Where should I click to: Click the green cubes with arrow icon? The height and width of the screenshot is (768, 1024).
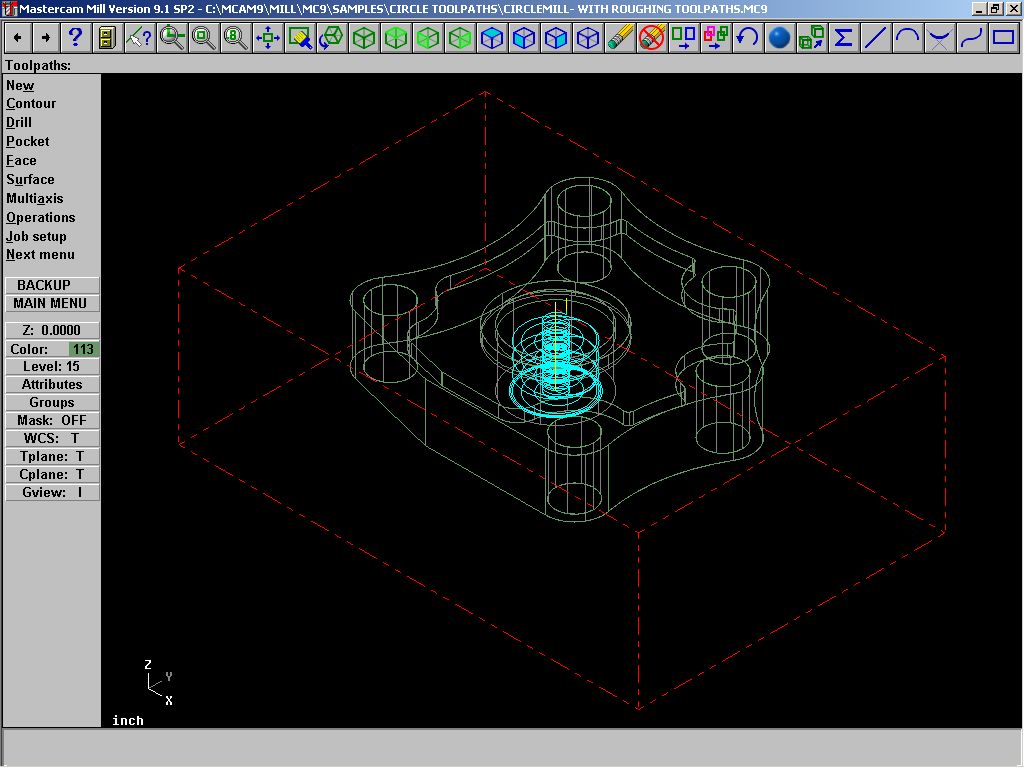[x=811, y=38]
